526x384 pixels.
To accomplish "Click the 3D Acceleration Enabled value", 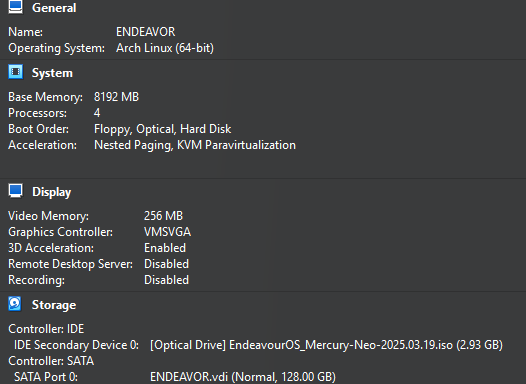I will click(x=165, y=248).
